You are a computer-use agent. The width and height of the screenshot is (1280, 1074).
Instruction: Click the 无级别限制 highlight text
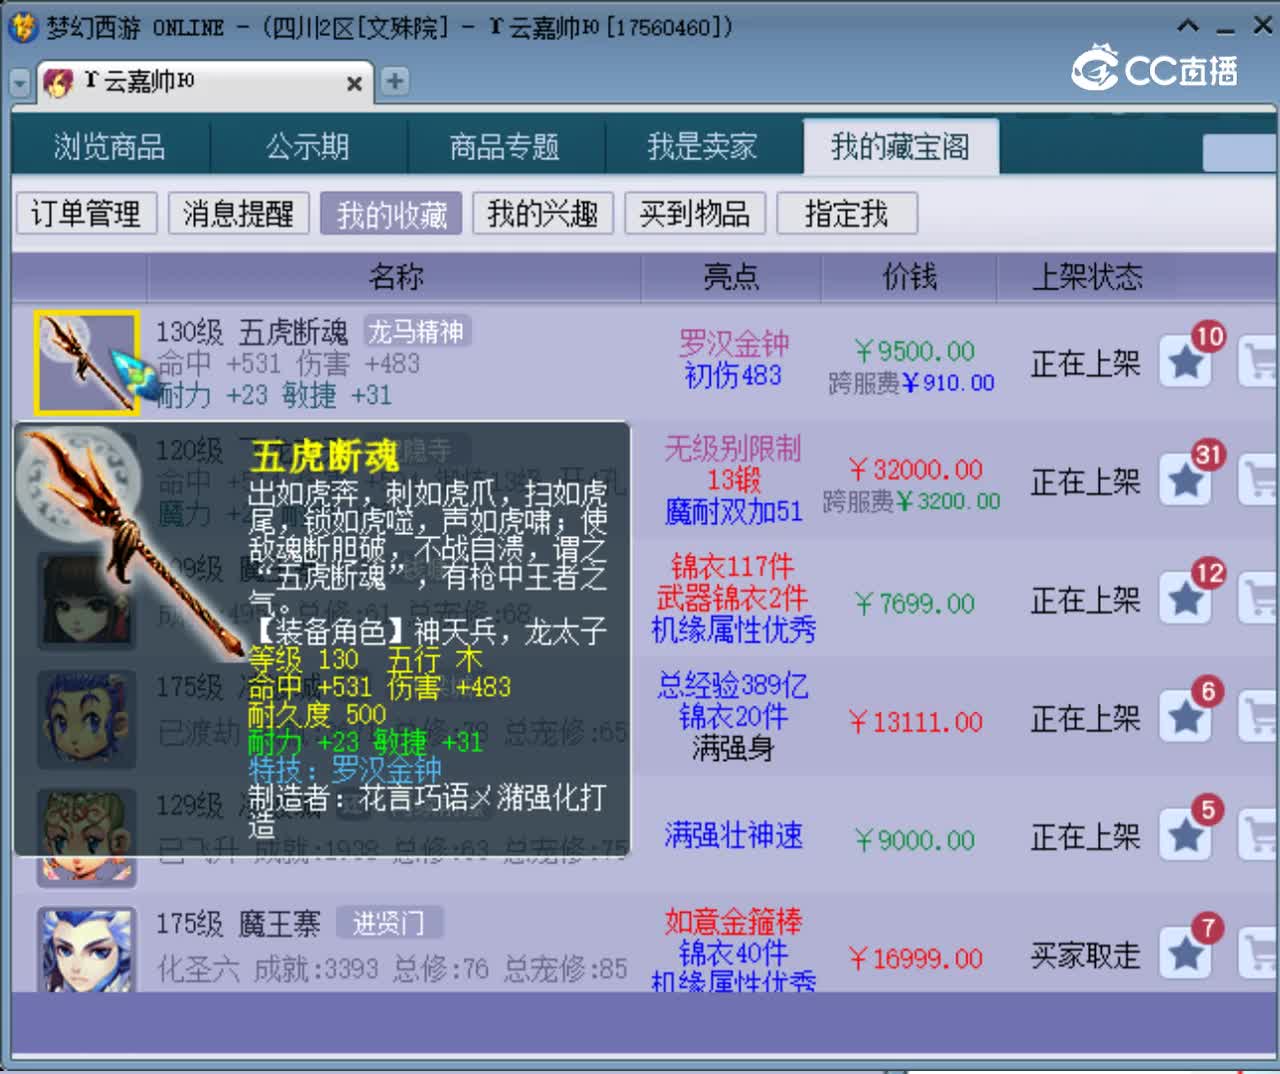pyautogui.click(x=733, y=449)
